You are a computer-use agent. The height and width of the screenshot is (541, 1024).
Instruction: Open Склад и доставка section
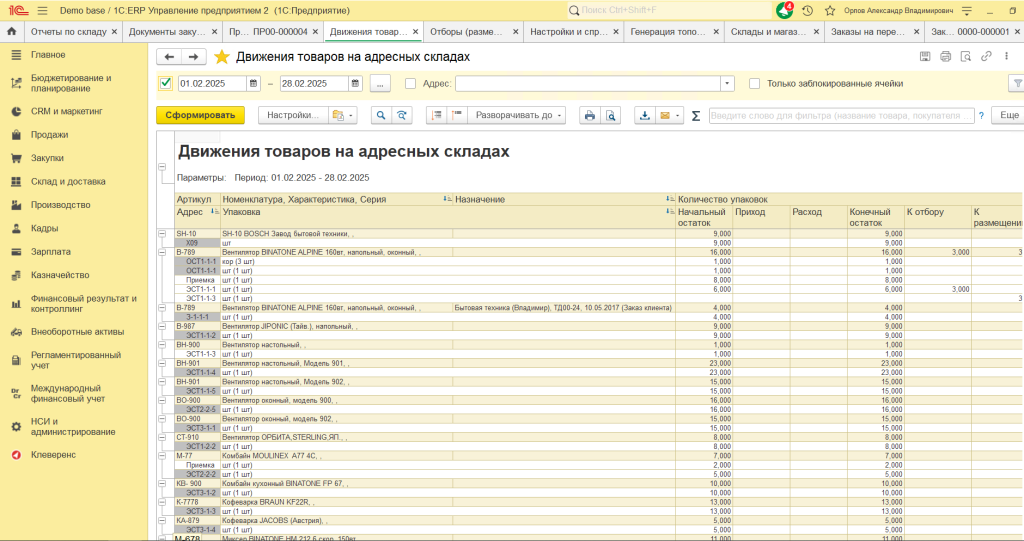pyautogui.click(x=68, y=182)
